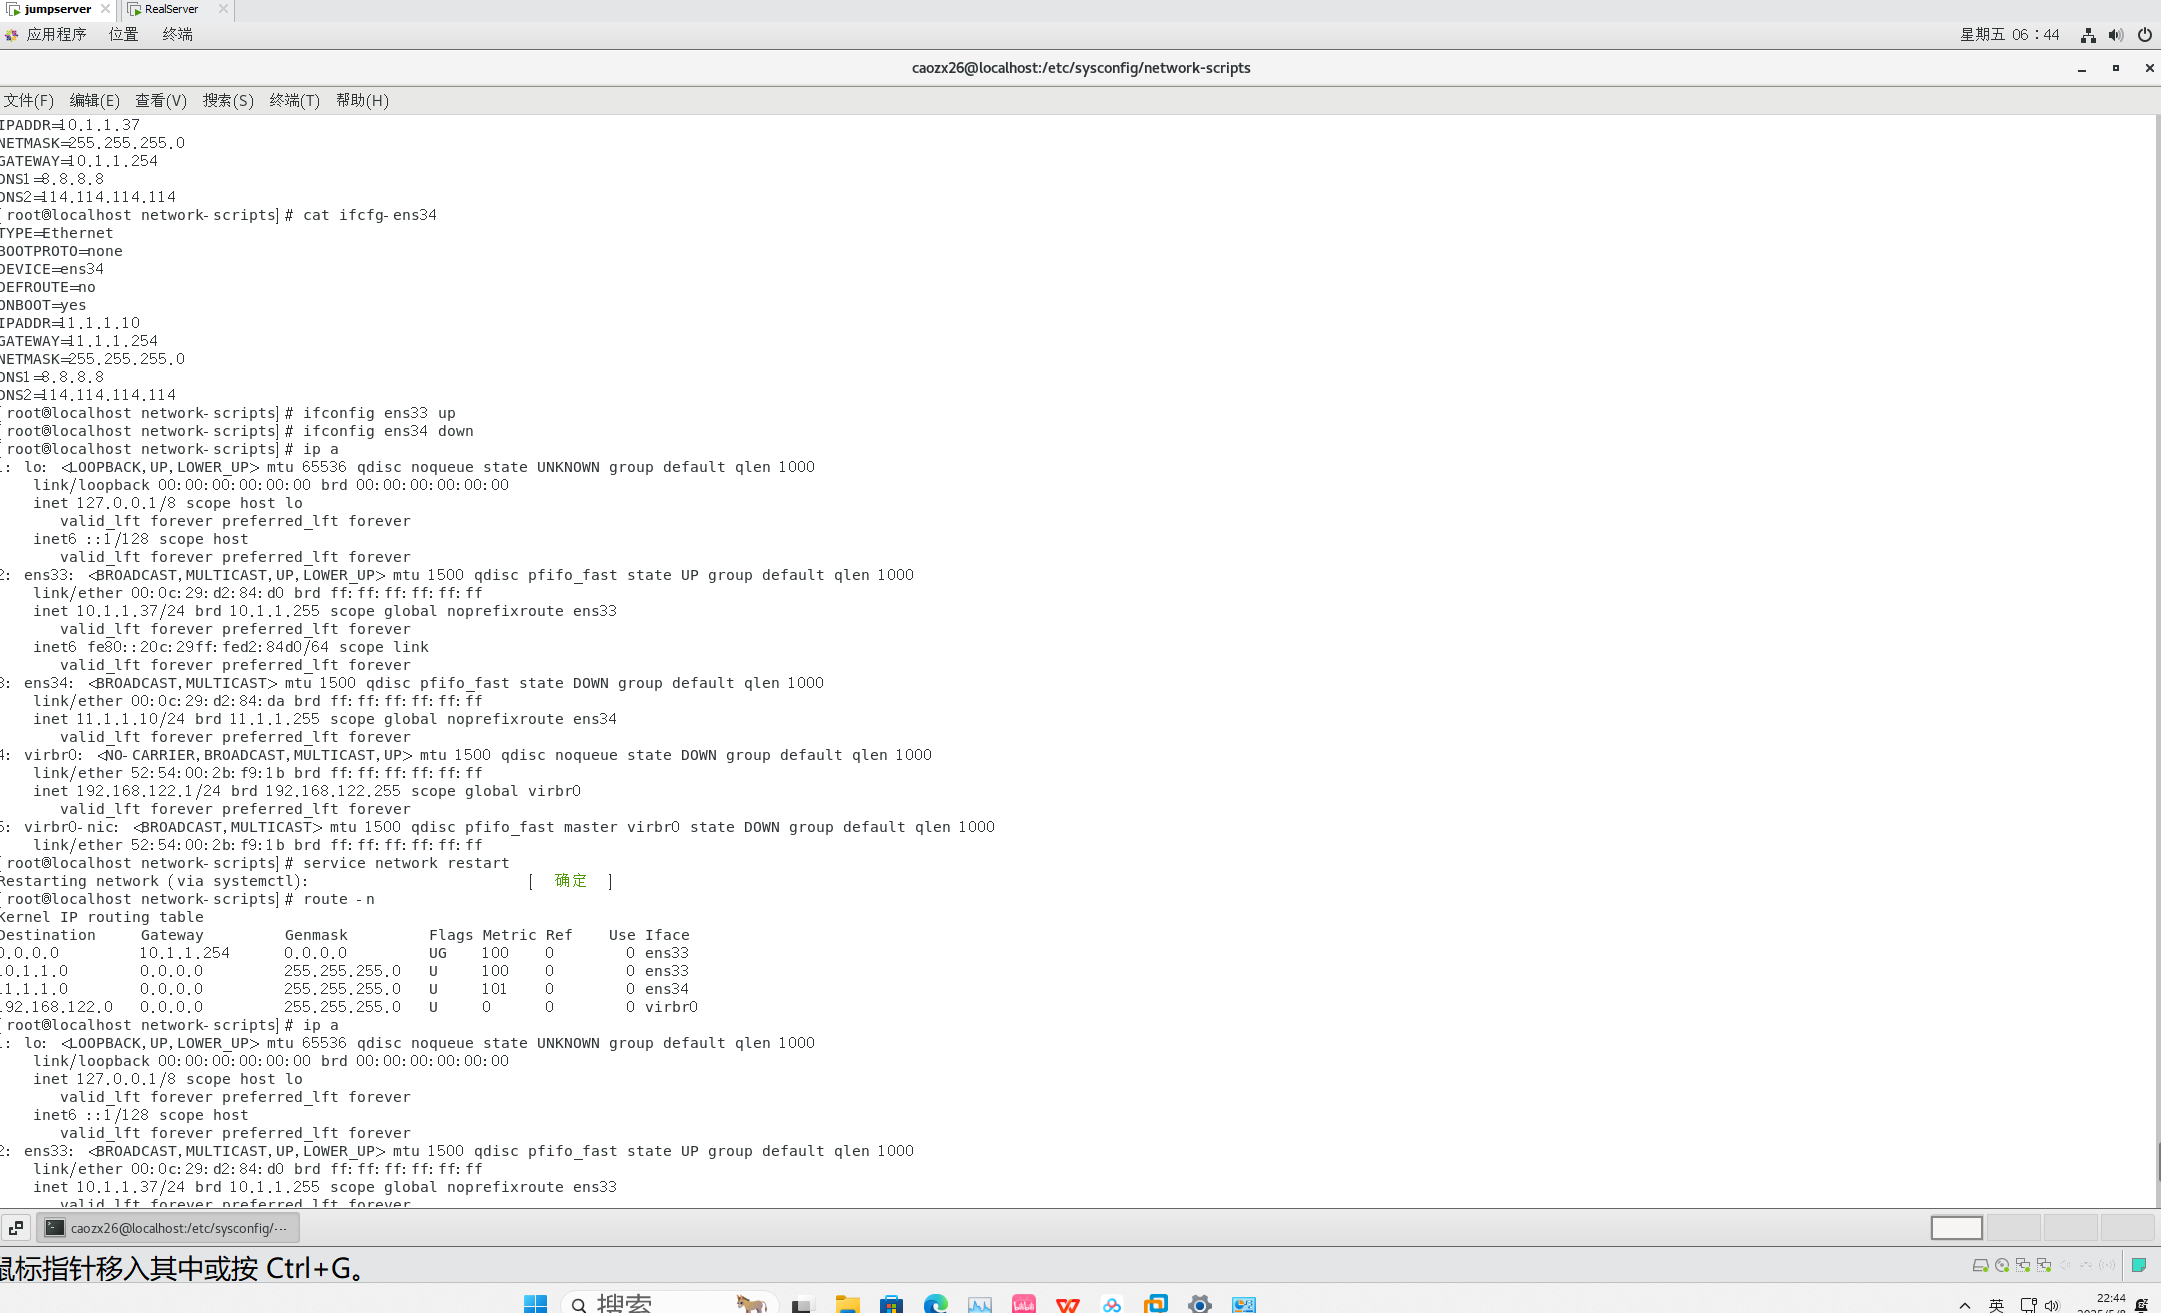2161x1313 pixels.
Task: Open GNOME network status icon in top panel
Action: coord(2088,35)
